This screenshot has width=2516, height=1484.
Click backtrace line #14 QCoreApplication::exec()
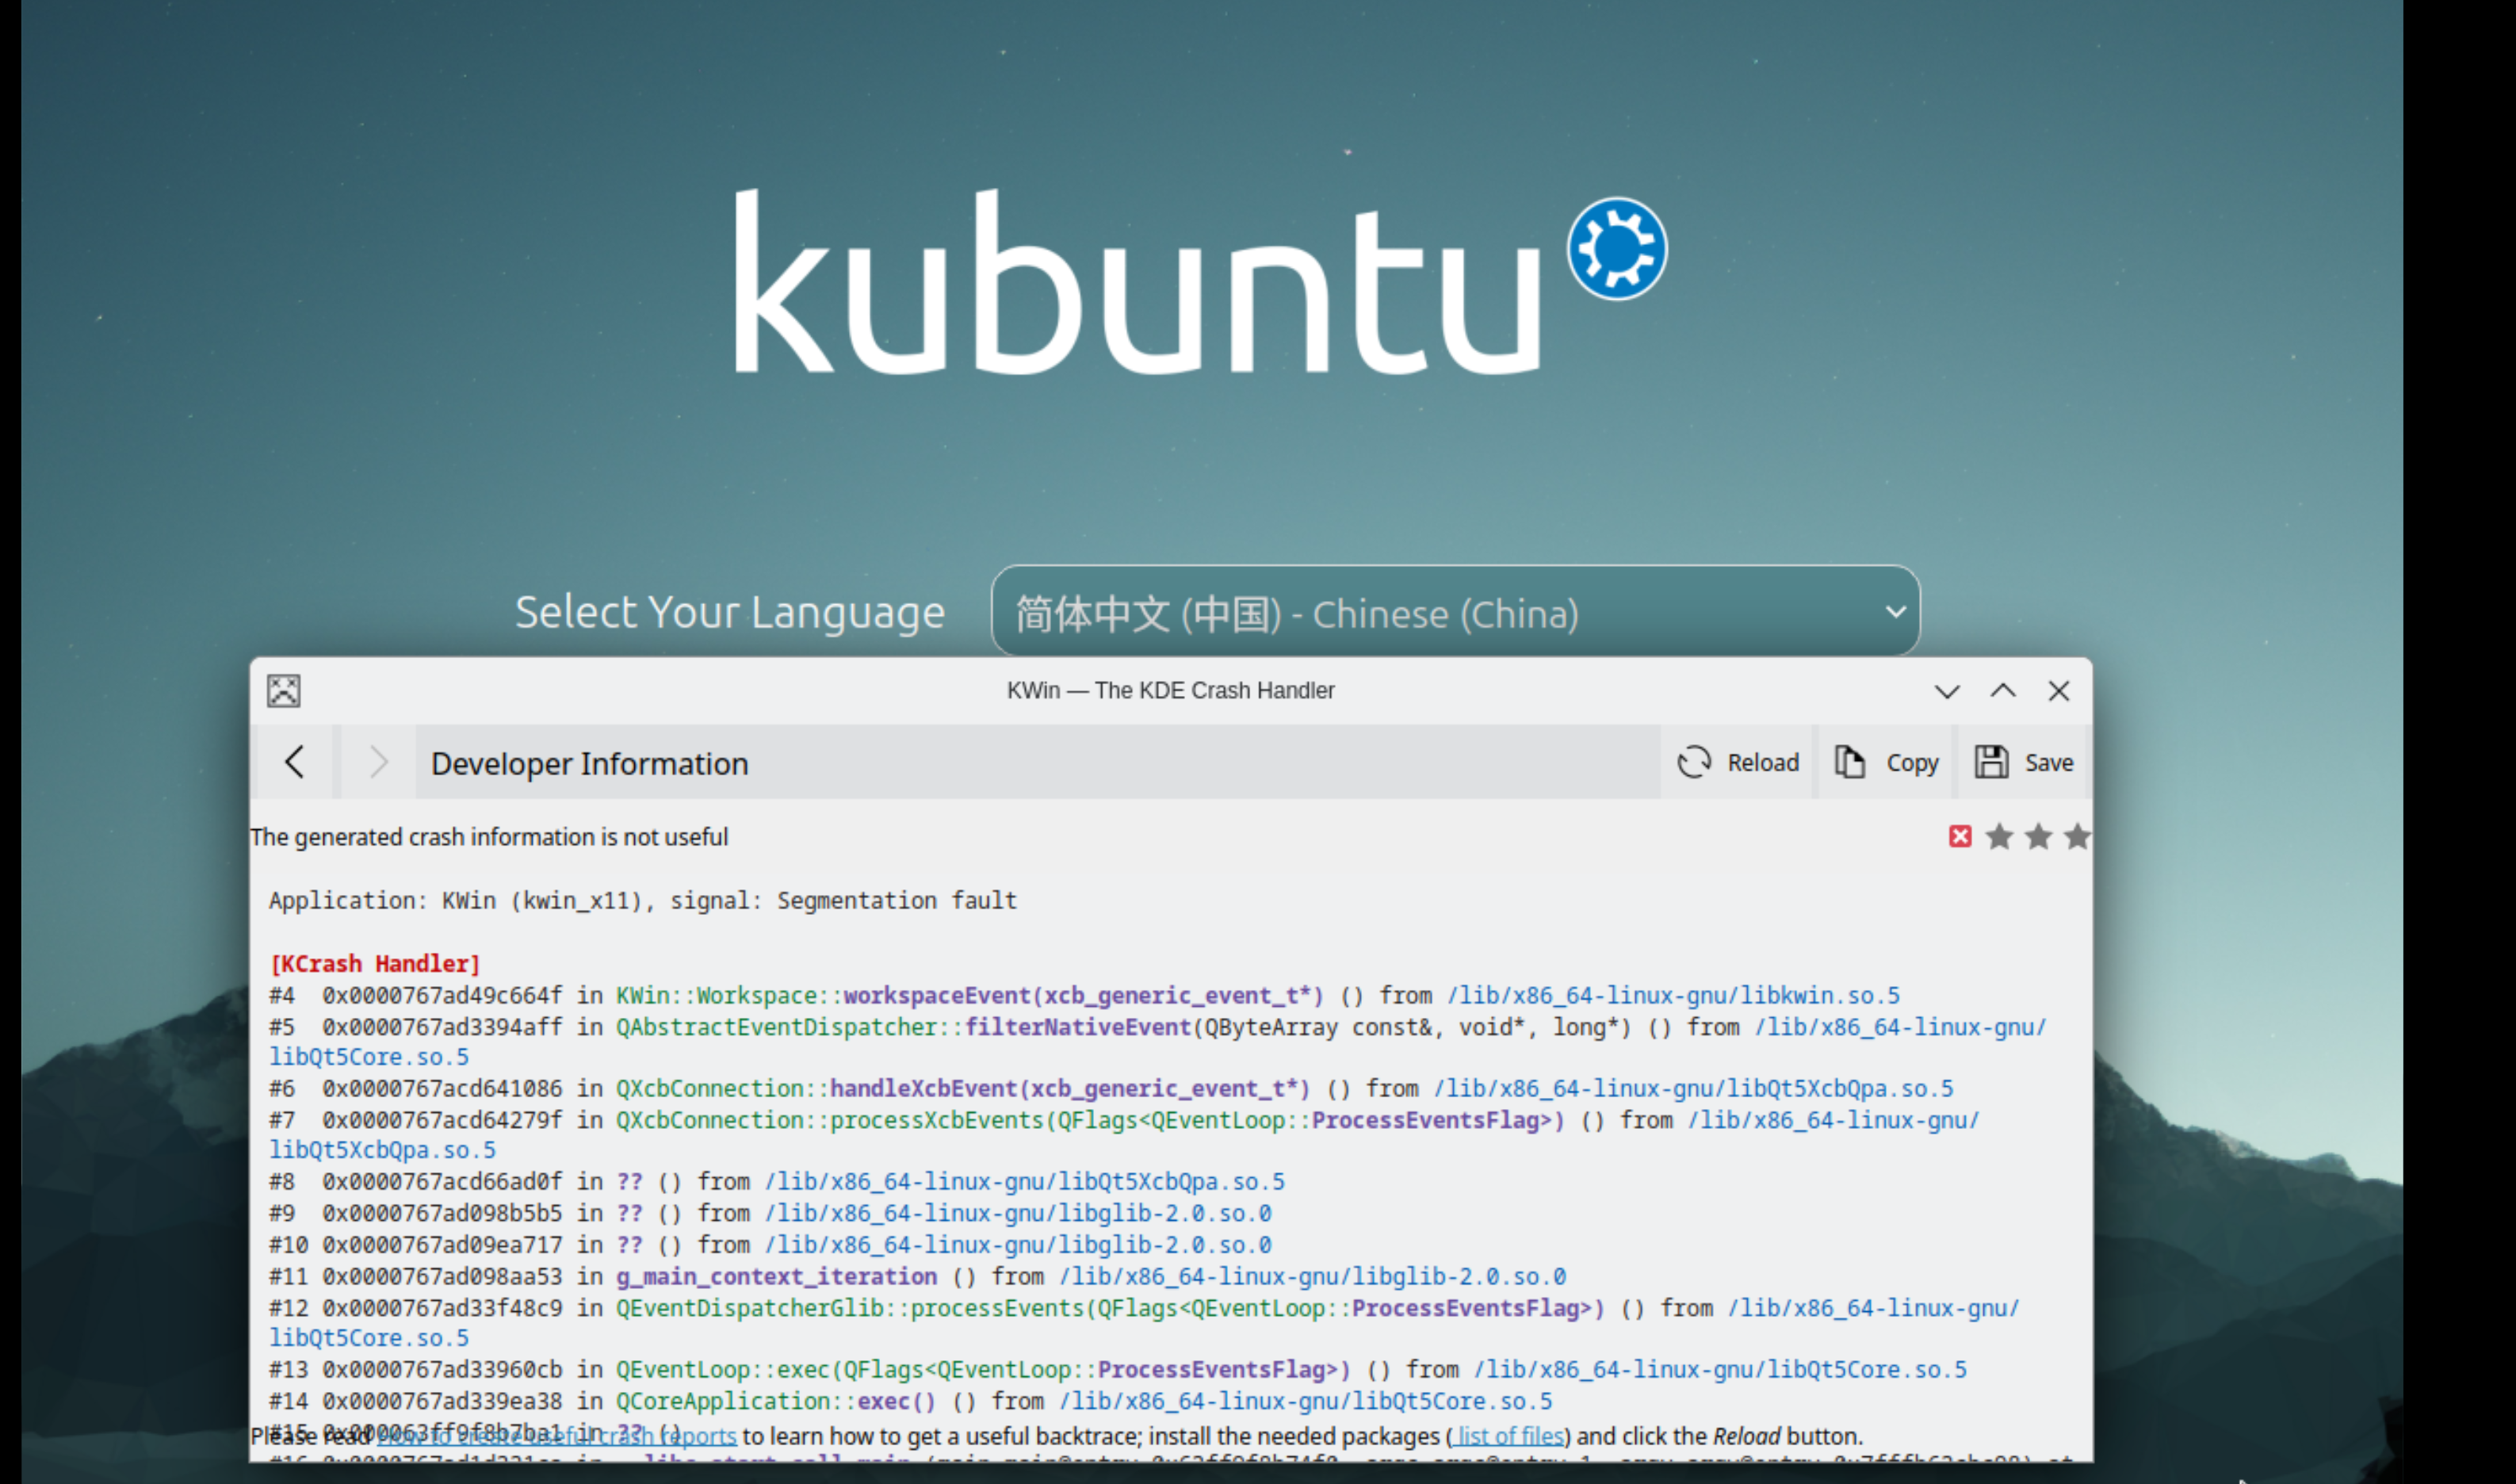point(910,1401)
